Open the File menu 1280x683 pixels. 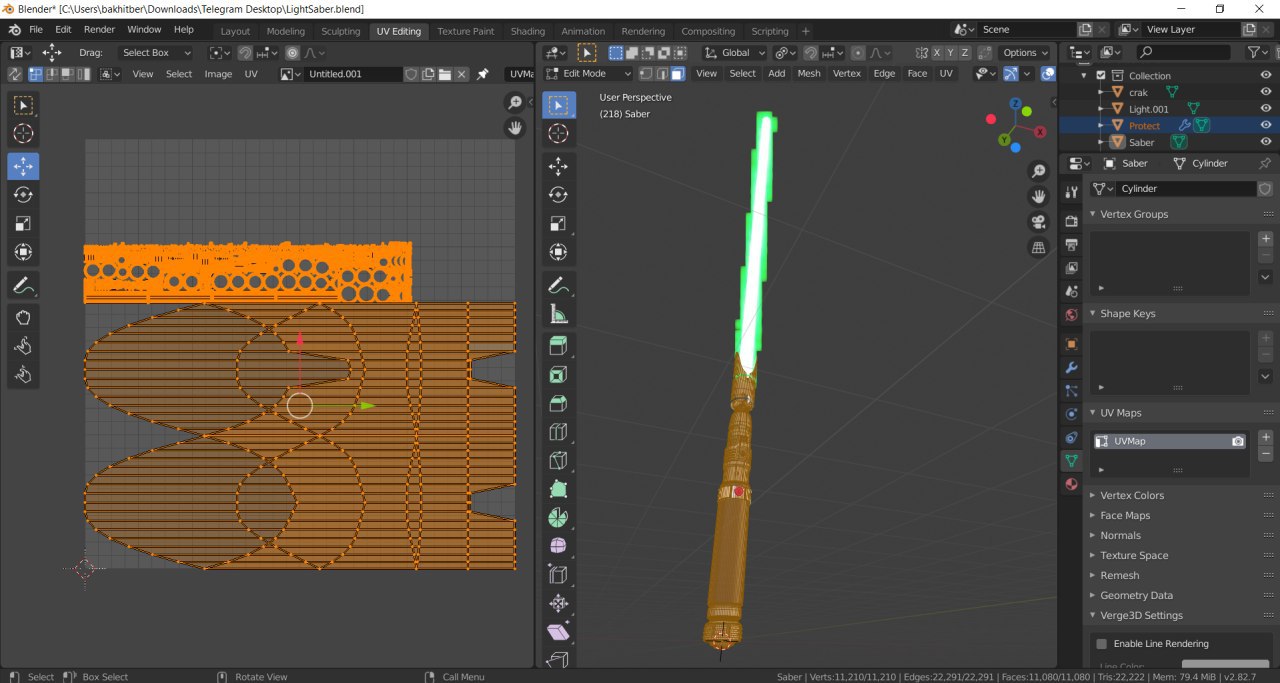click(x=36, y=30)
